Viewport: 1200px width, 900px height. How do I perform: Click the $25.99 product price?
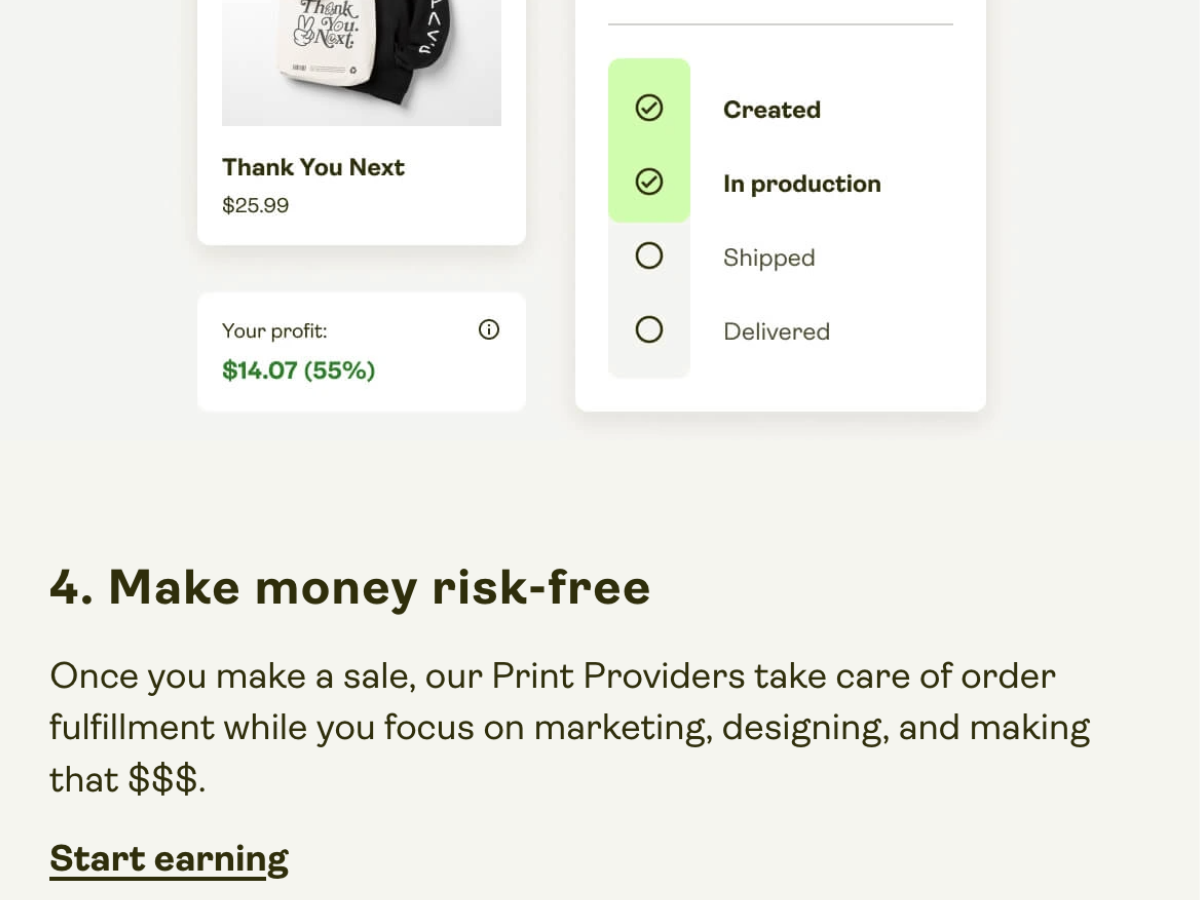point(256,206)
